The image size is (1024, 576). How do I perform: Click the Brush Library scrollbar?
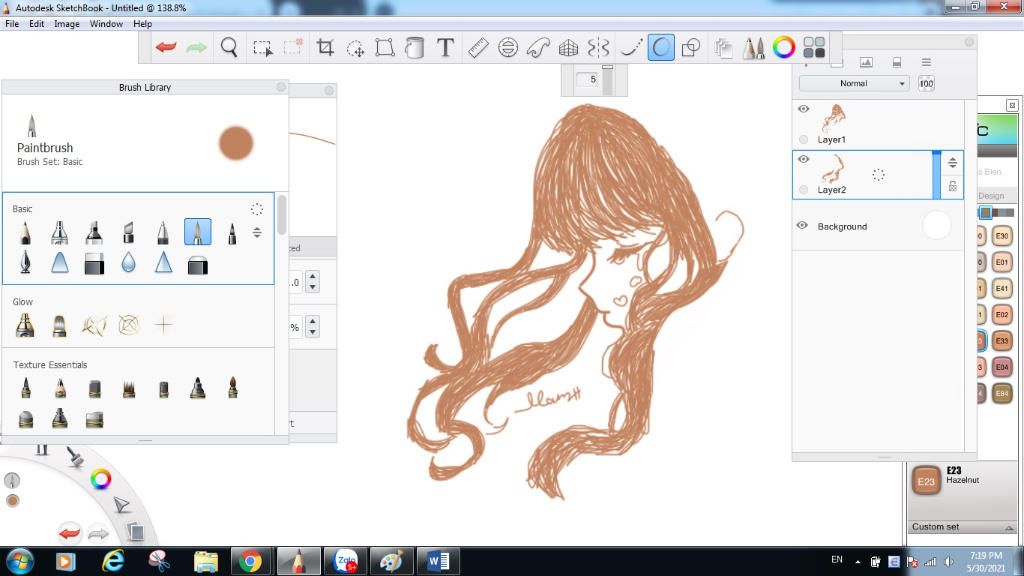(x=281, y=214)
